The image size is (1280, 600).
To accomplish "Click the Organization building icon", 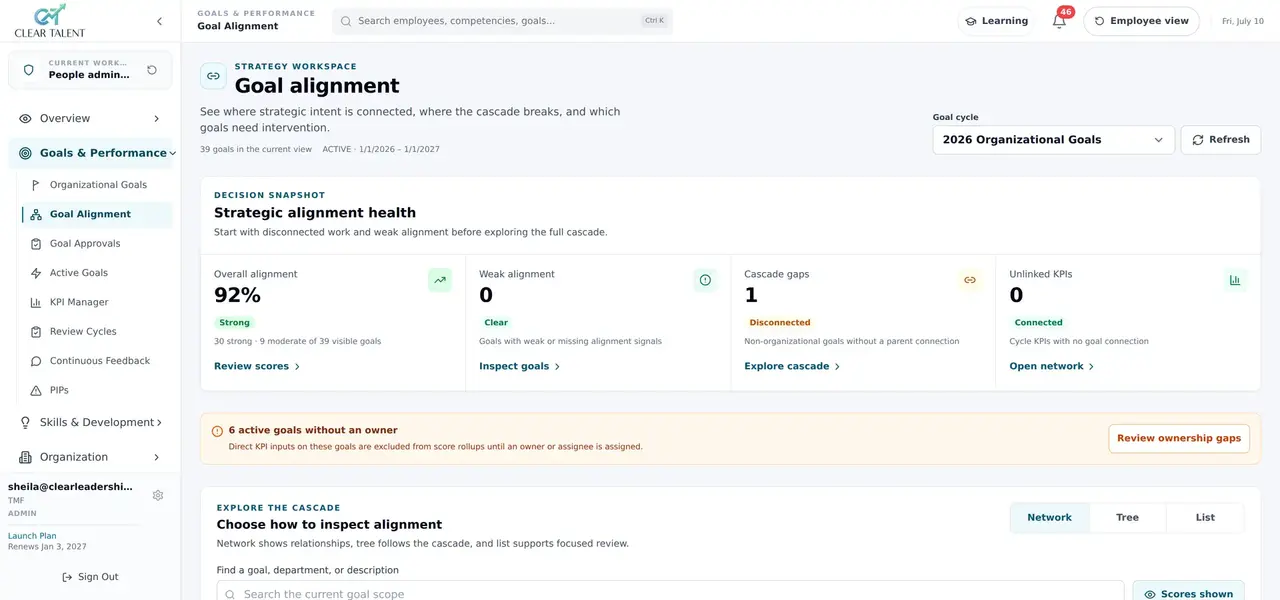I will click(x=26, y=457).
